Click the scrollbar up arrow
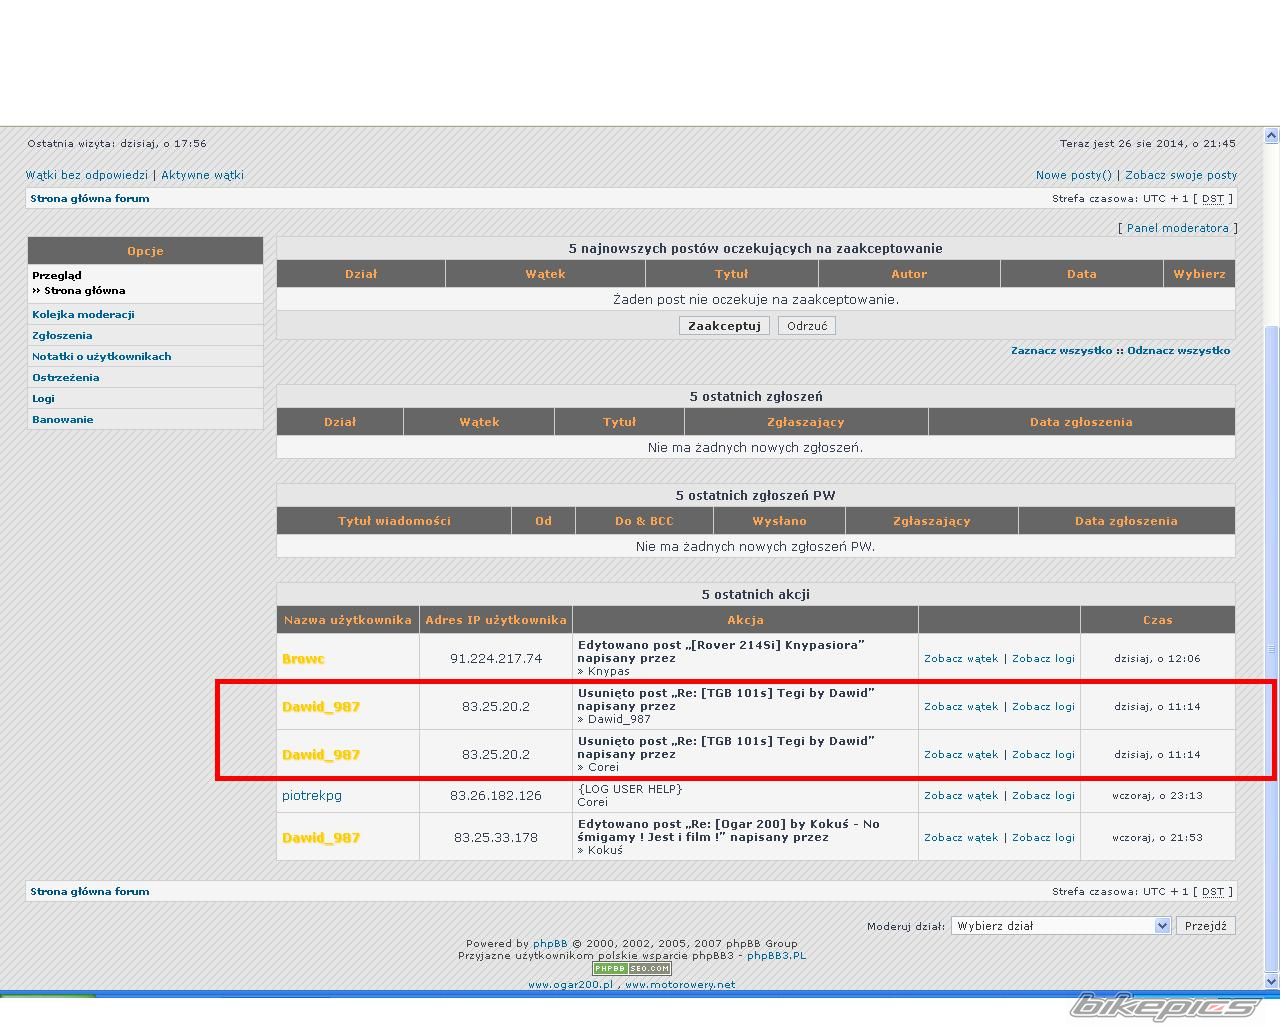 (1272, 136)
